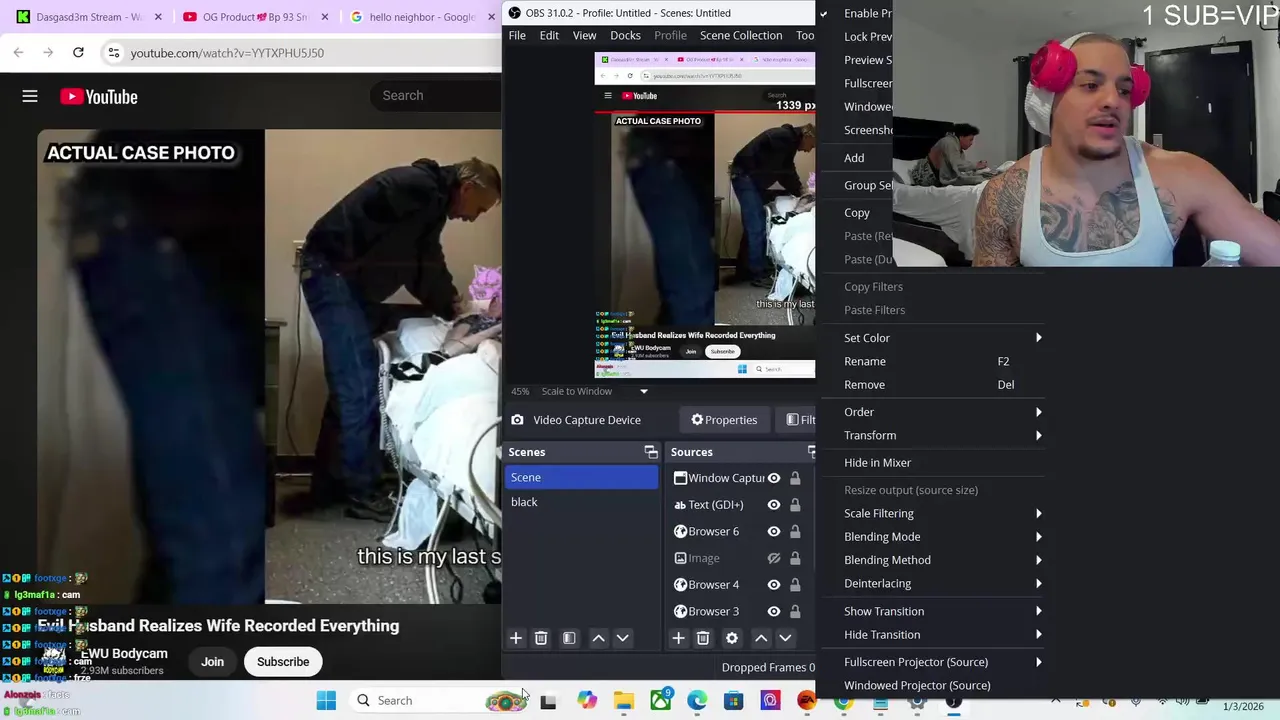1280x720 pixels.
Task: Click the browser reload page icon
Action: click(78, 53)
